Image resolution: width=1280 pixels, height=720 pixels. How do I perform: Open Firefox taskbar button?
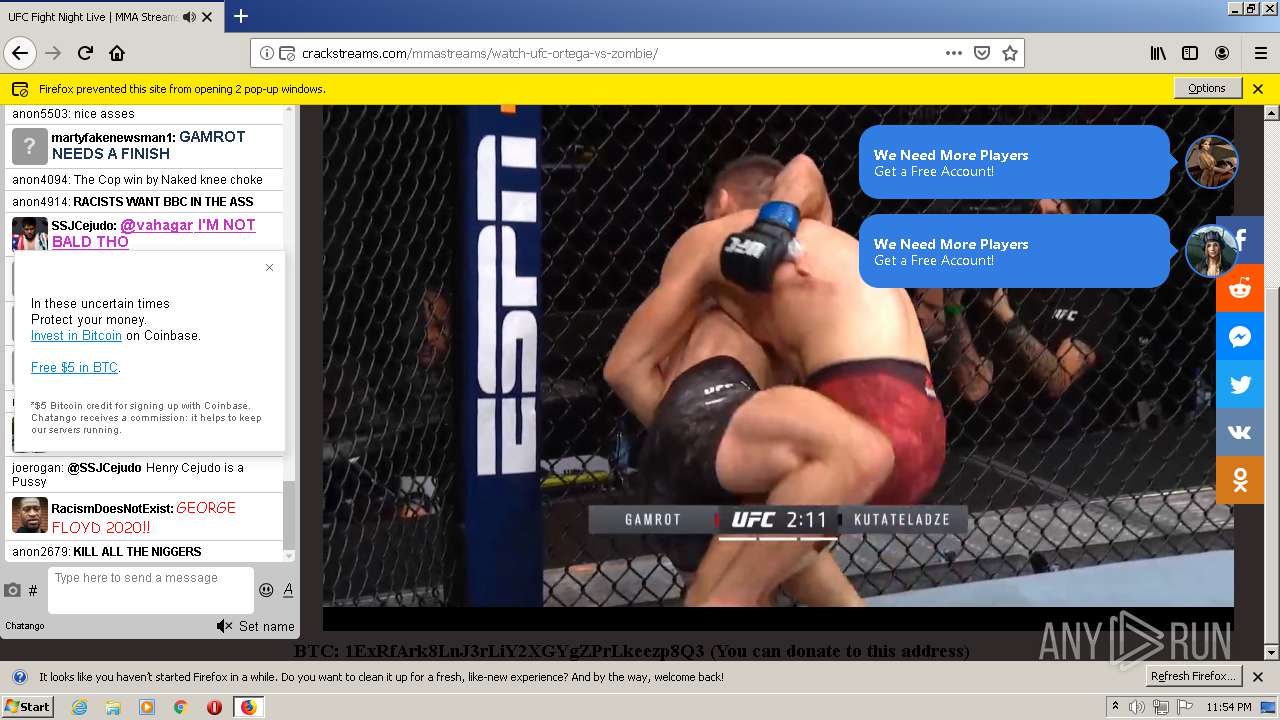tap(248, 707)
